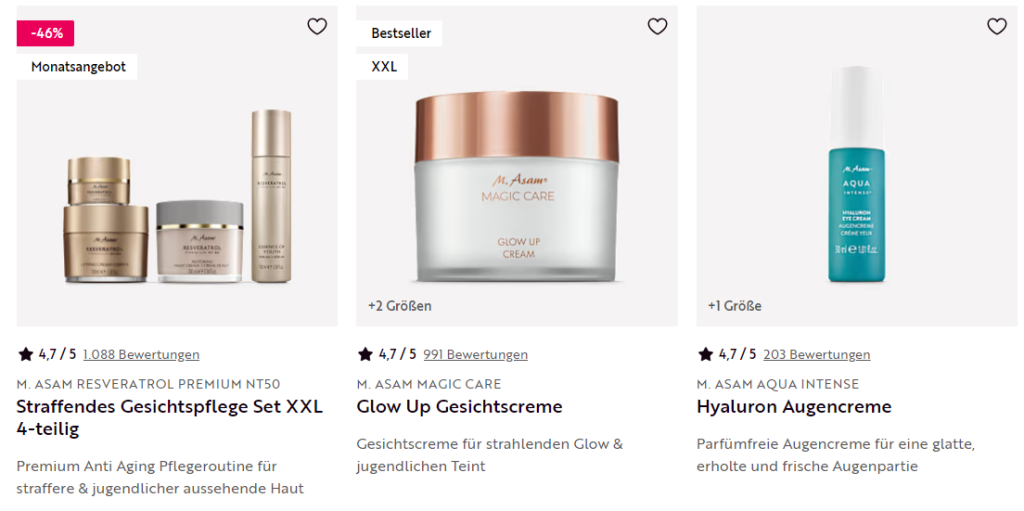1024x511 pixels.
Task: Click the Bestseller badge on Glow Up Cream
Action: point(400,33)
